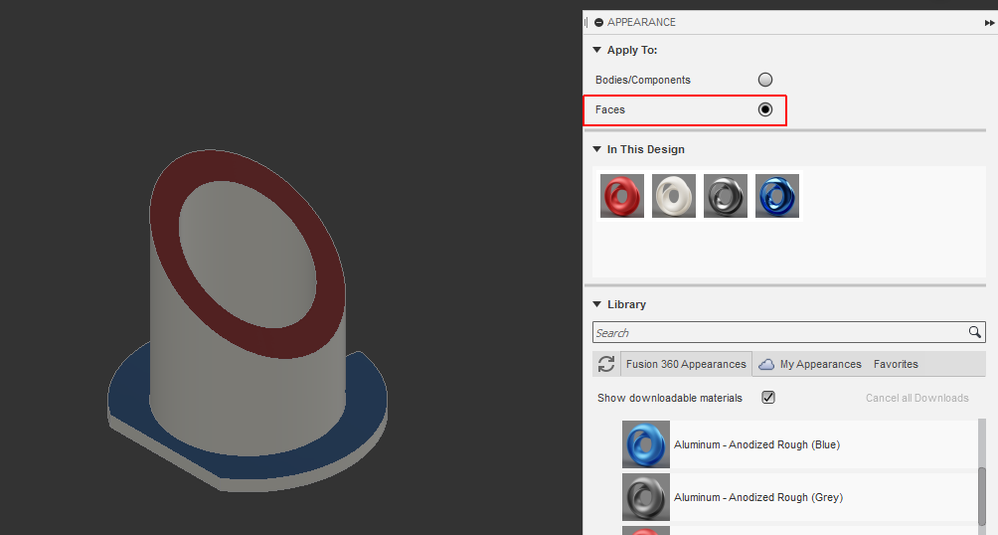
Task: Choose the Faces radio button
Action: coord(765,109)
